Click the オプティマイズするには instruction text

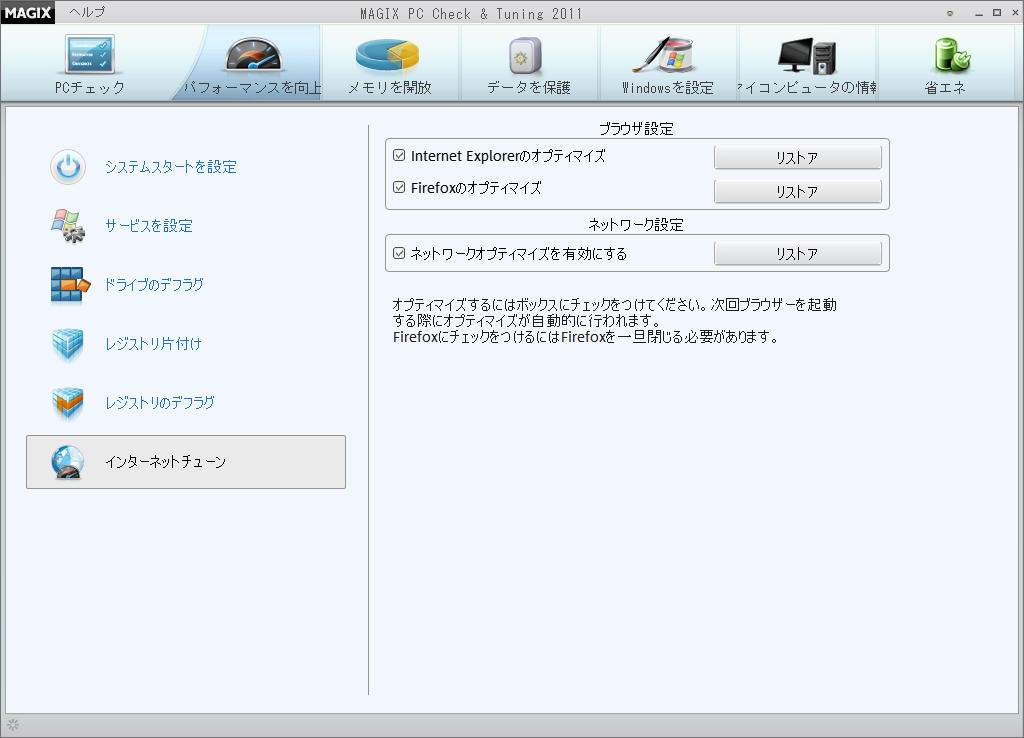coord(615,321)
